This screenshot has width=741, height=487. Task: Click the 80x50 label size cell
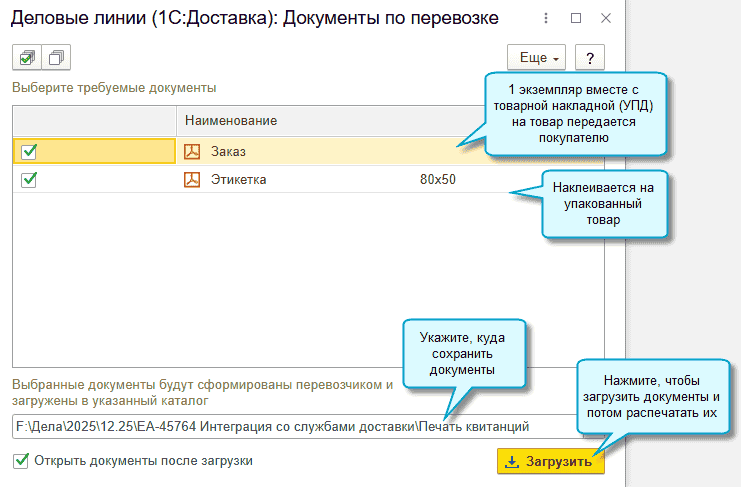pos(438,180)
